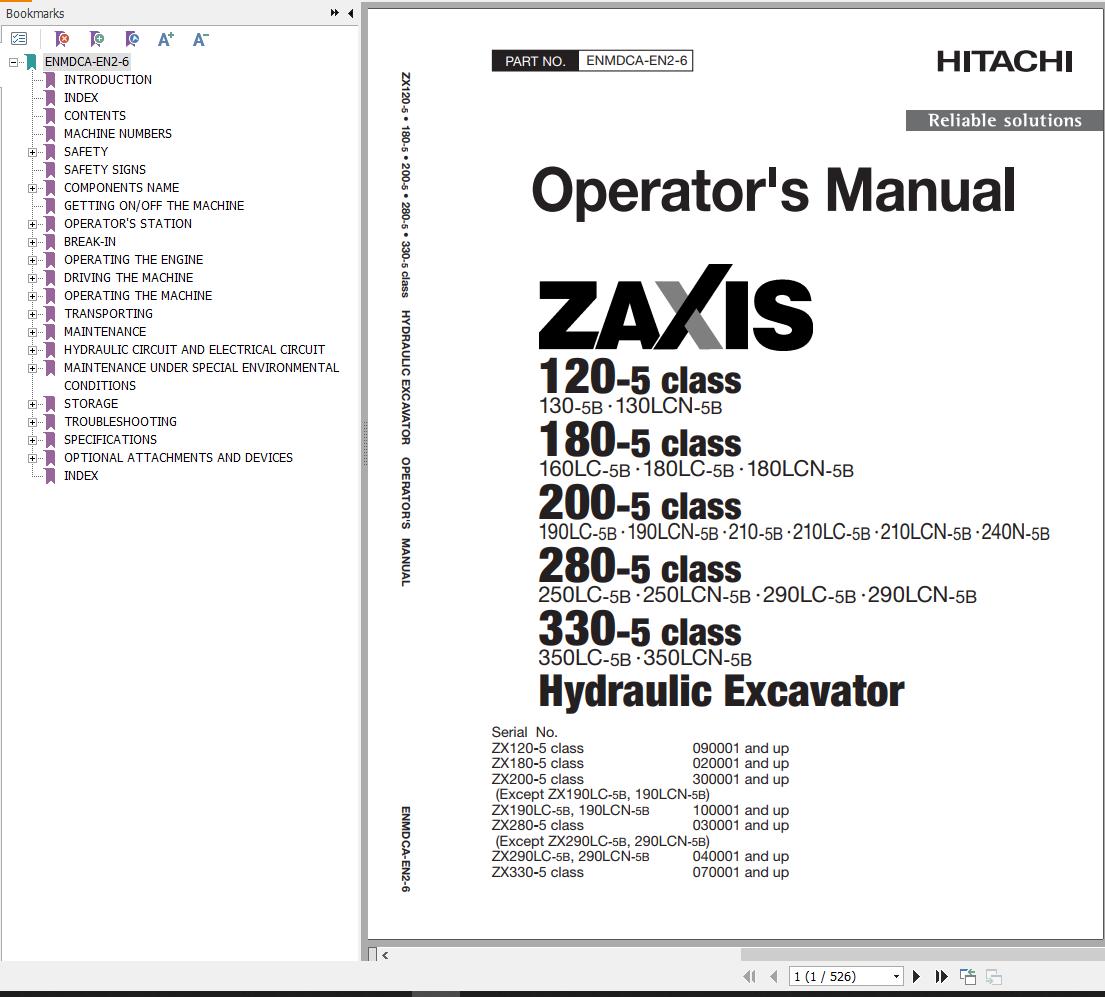The width and height of the screenshot is (1105, 997).
Task: Open the SAFETY bookmark text
Action: coord(86,151)
